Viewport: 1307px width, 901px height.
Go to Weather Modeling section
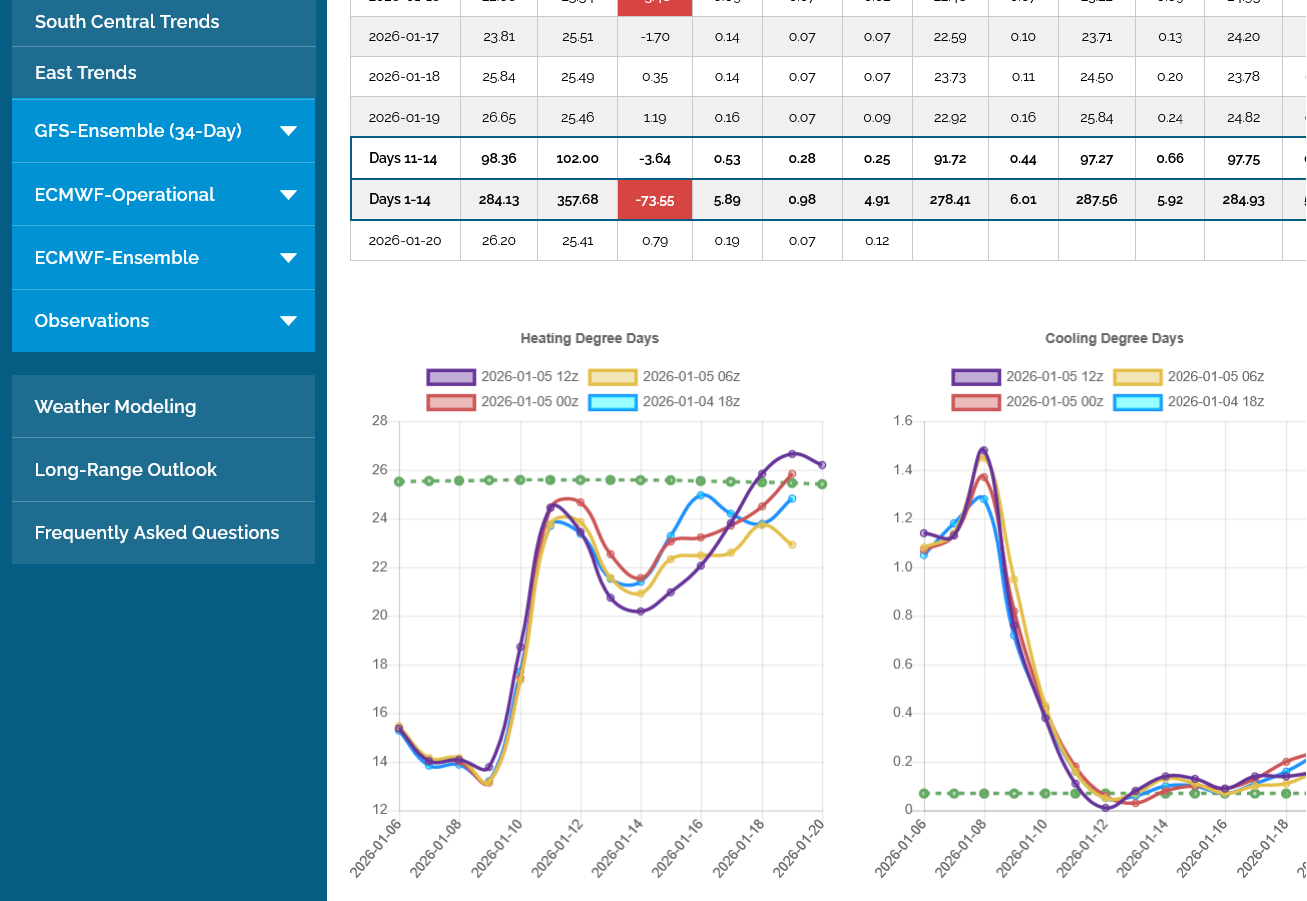point(115,407)
